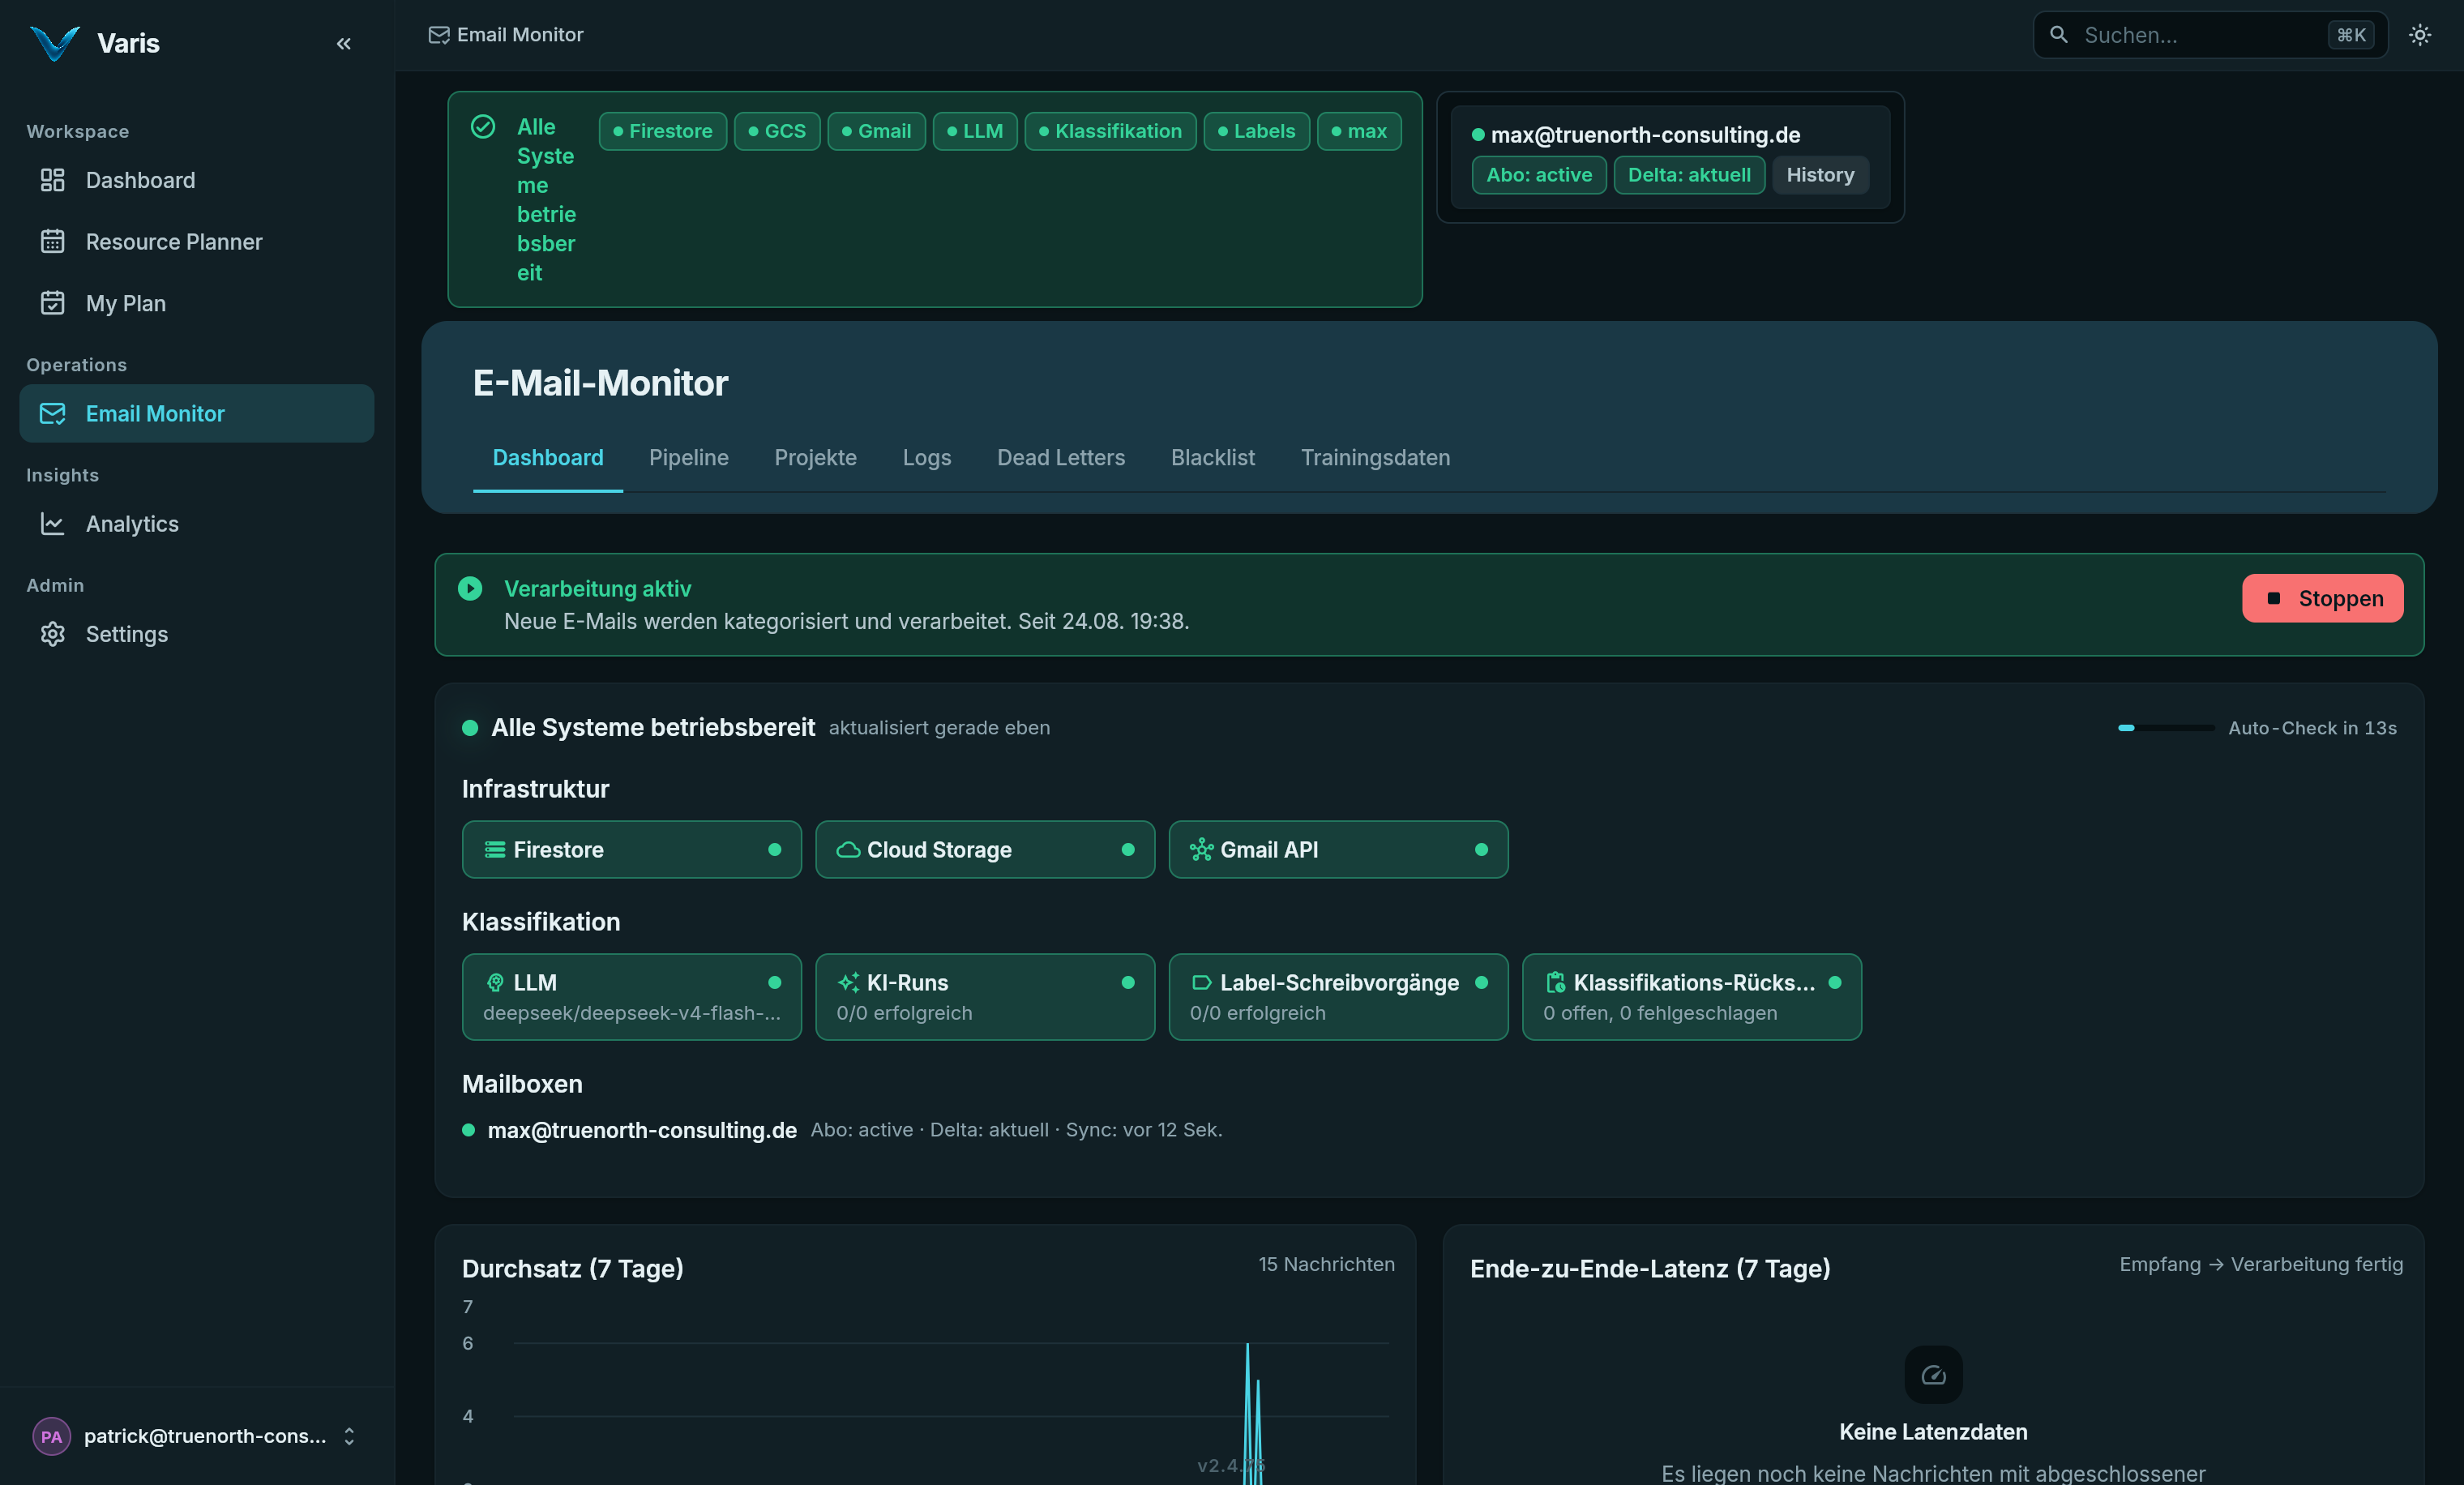Screen dimensions: 2464x1485
Task: Click the GCS status chip
Action: click(777, 131)
